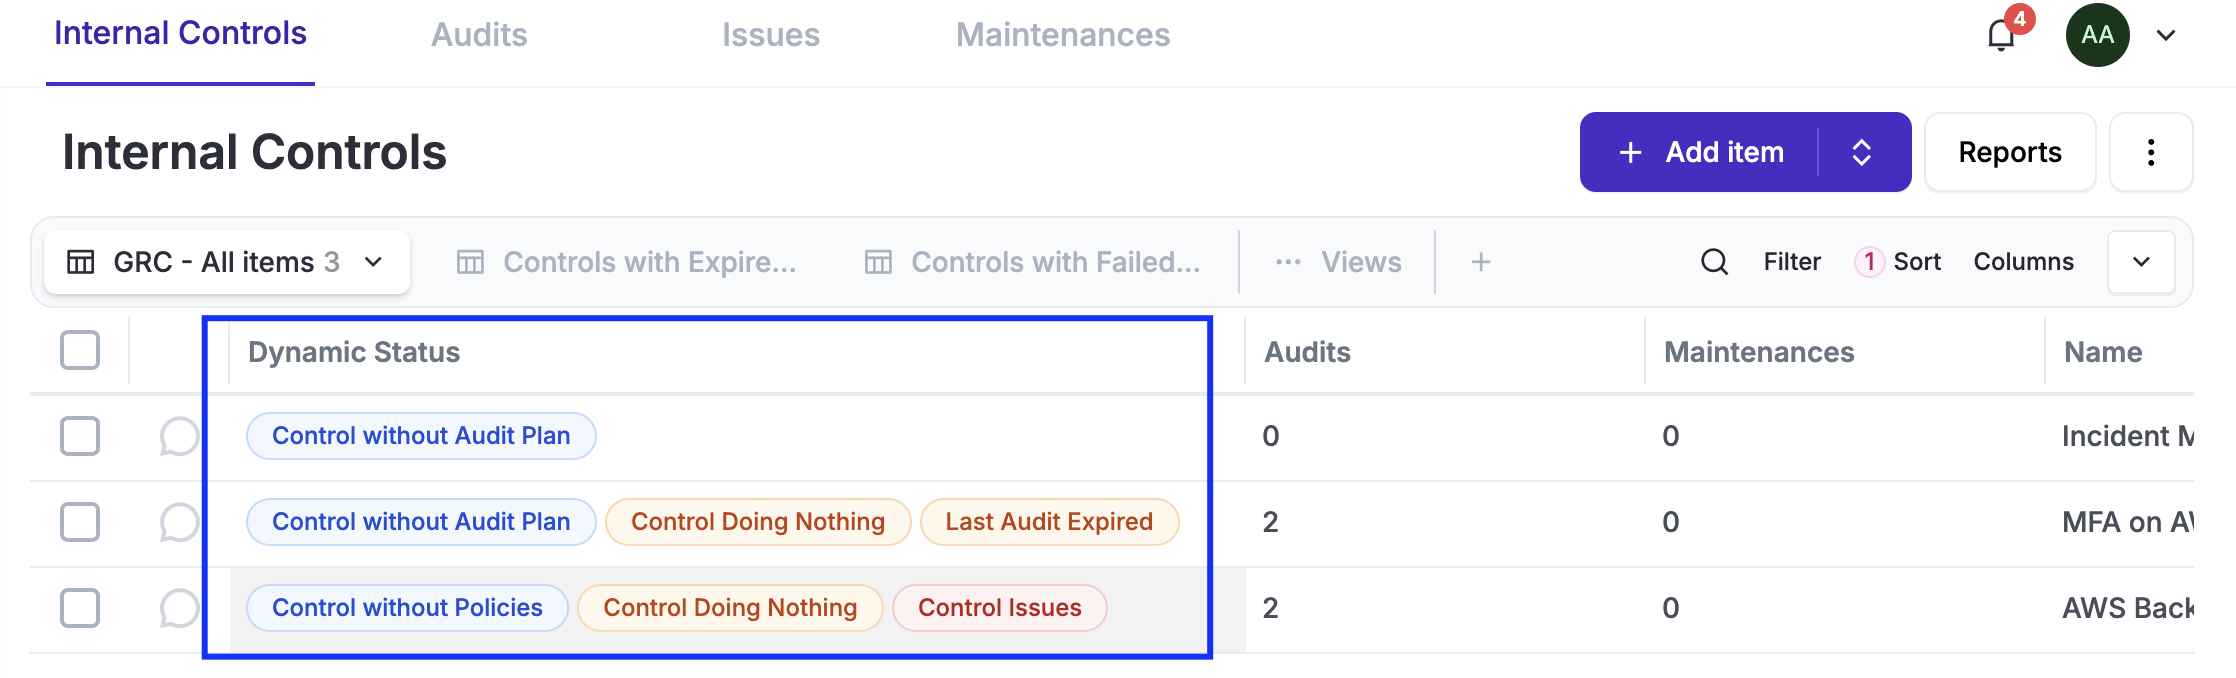Click the search magnifier icon
Screen dimensions: 2236x678
[1714, 262]
